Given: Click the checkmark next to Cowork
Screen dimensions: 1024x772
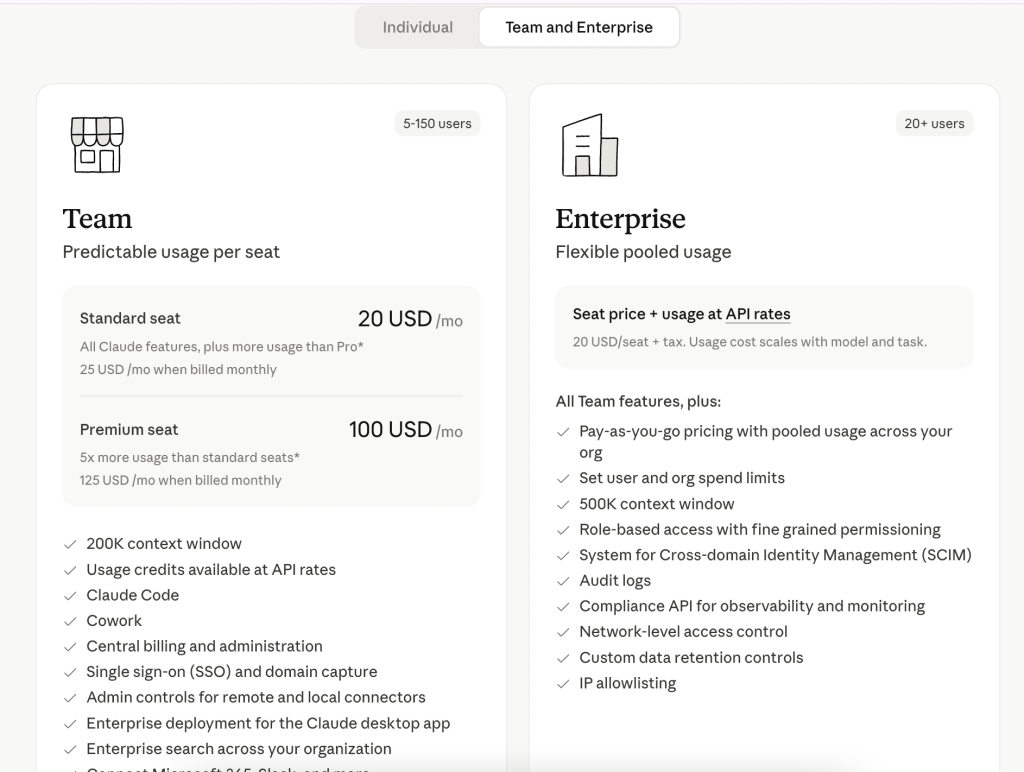Looking at the screenshot, I should 70,621.
